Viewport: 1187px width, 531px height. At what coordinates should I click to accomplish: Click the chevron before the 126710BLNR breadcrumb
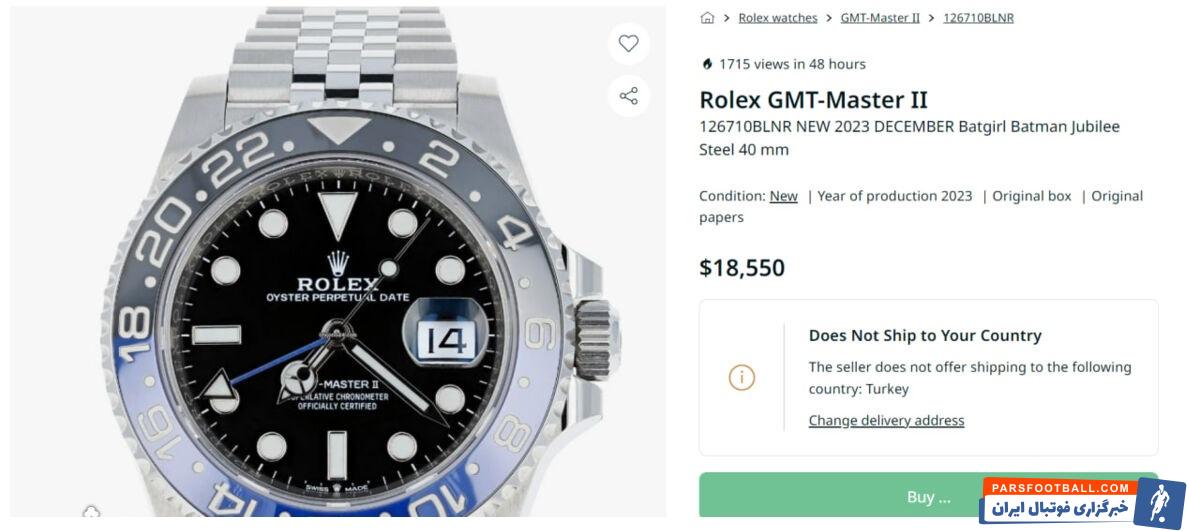pyautogui.click(x=931, y=18)
